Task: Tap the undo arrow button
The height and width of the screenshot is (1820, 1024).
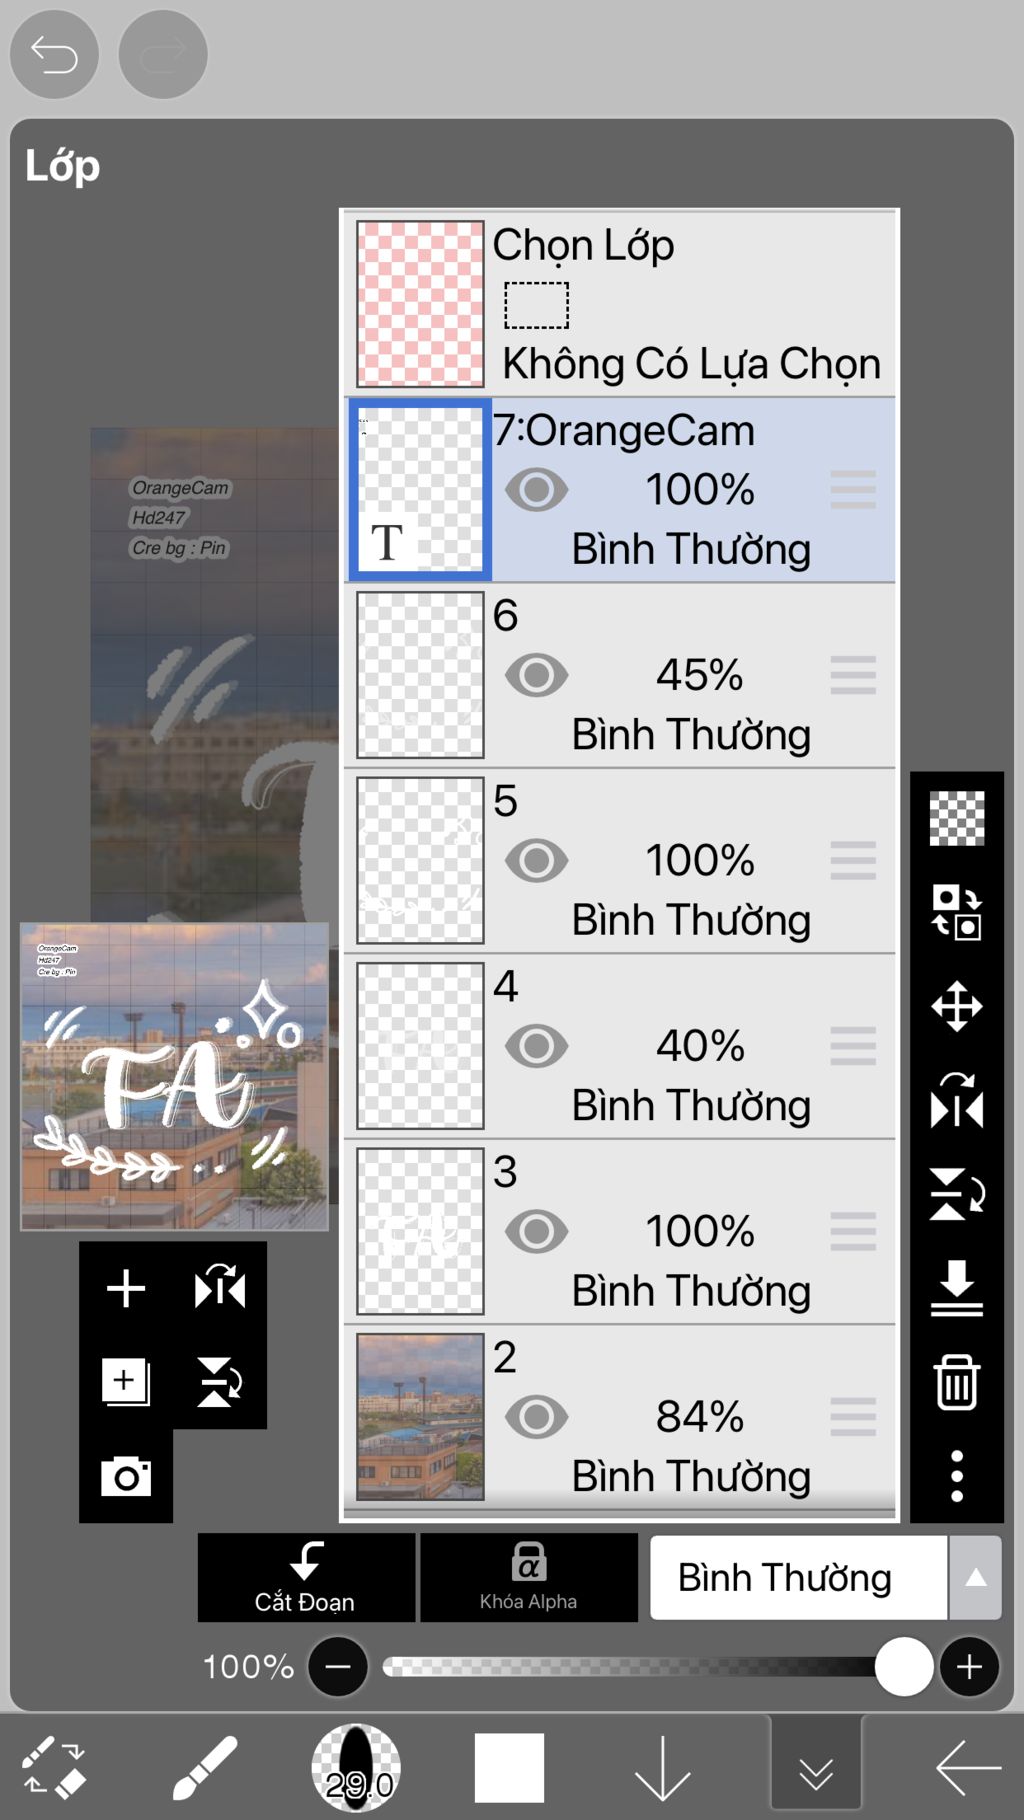Action: point(54,54)
